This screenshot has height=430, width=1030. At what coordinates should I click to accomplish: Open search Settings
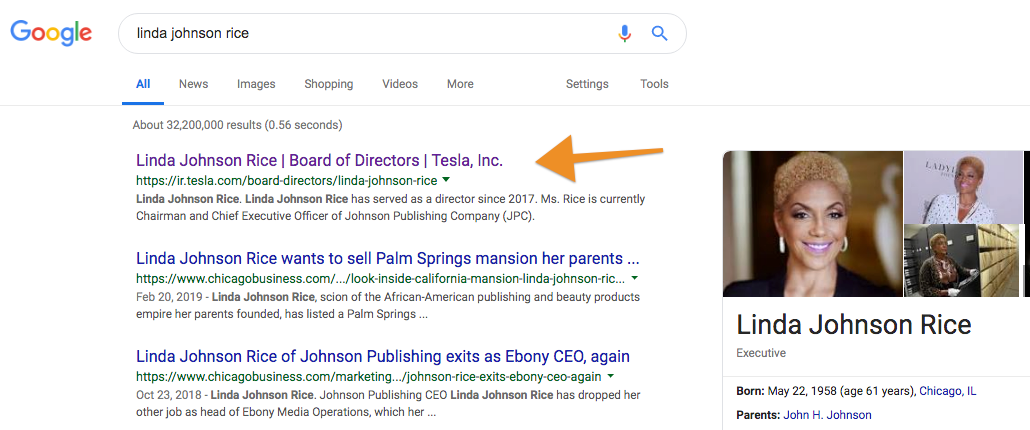click(x=587, y=84)
